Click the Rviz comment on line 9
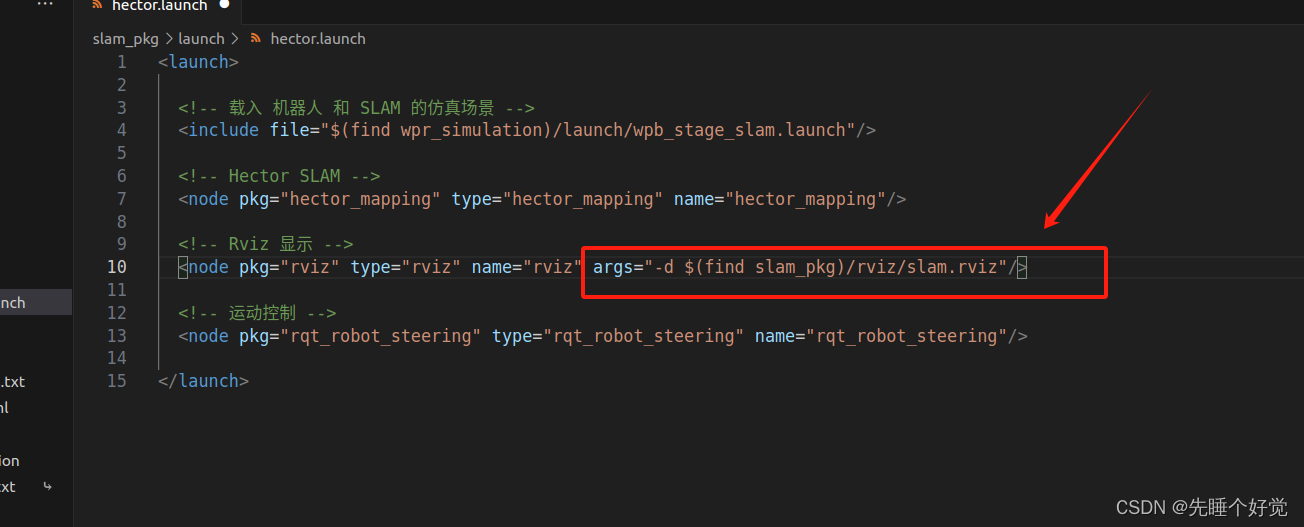Image resolution: width=1304 pixels, height=527 pixels. 266,244
